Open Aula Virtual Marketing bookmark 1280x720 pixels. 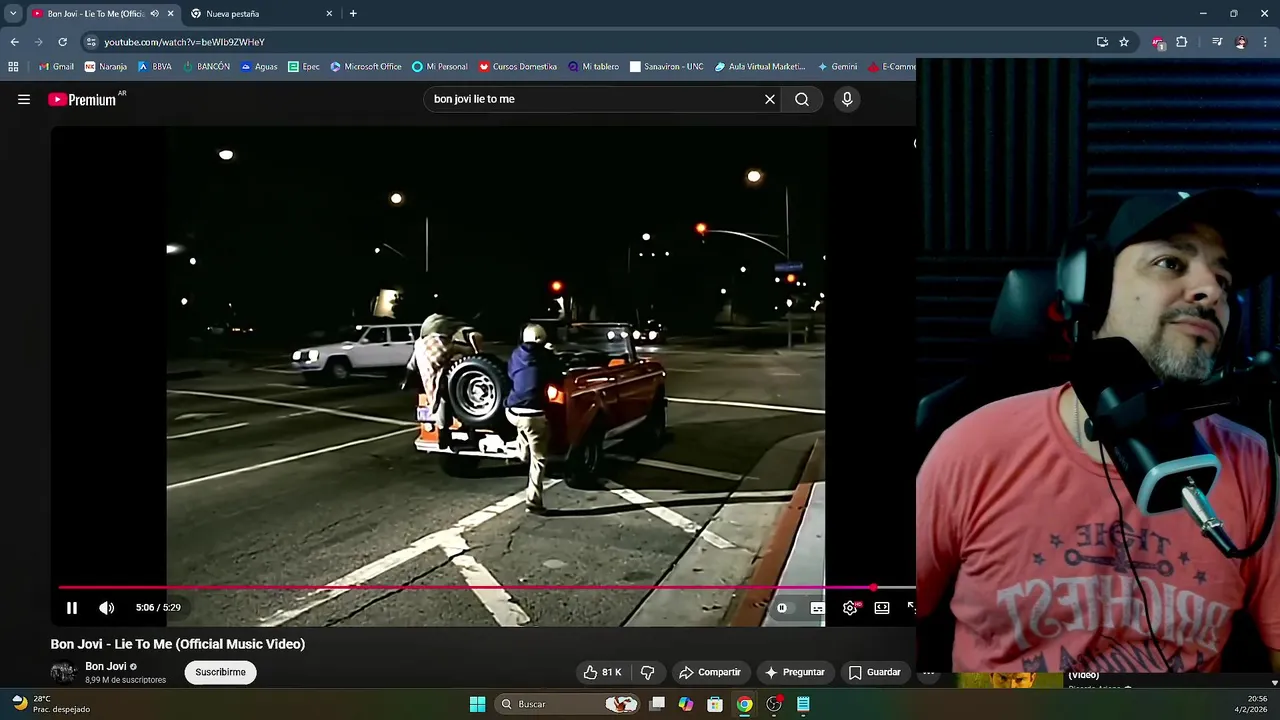click(x=760, y=67)
